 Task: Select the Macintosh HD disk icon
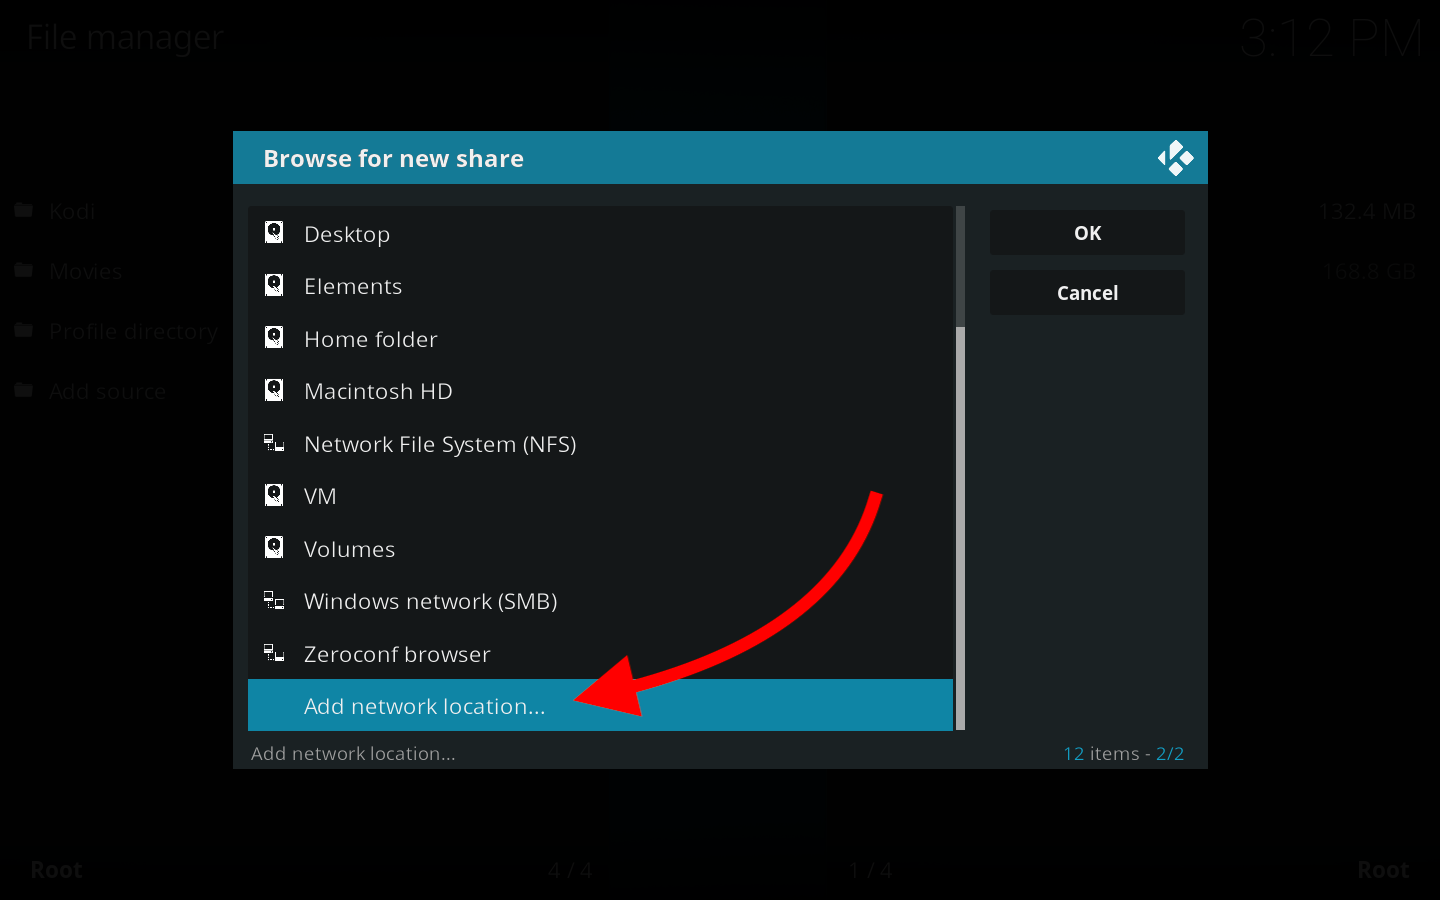tap(274, 390)
